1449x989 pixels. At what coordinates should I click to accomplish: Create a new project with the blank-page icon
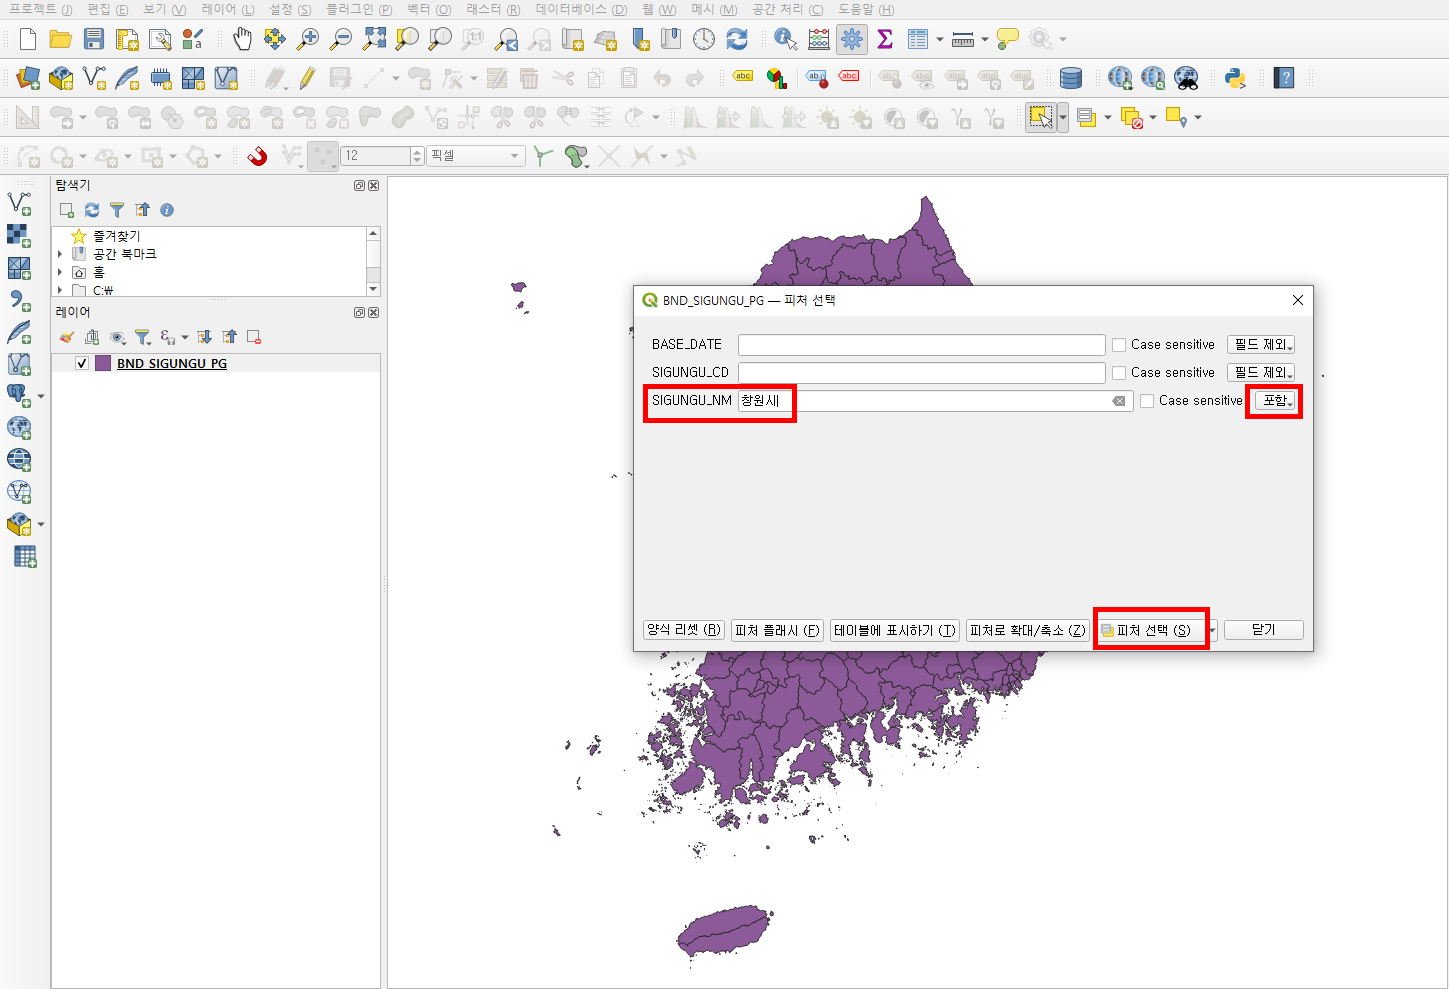(x=28, y=39)
